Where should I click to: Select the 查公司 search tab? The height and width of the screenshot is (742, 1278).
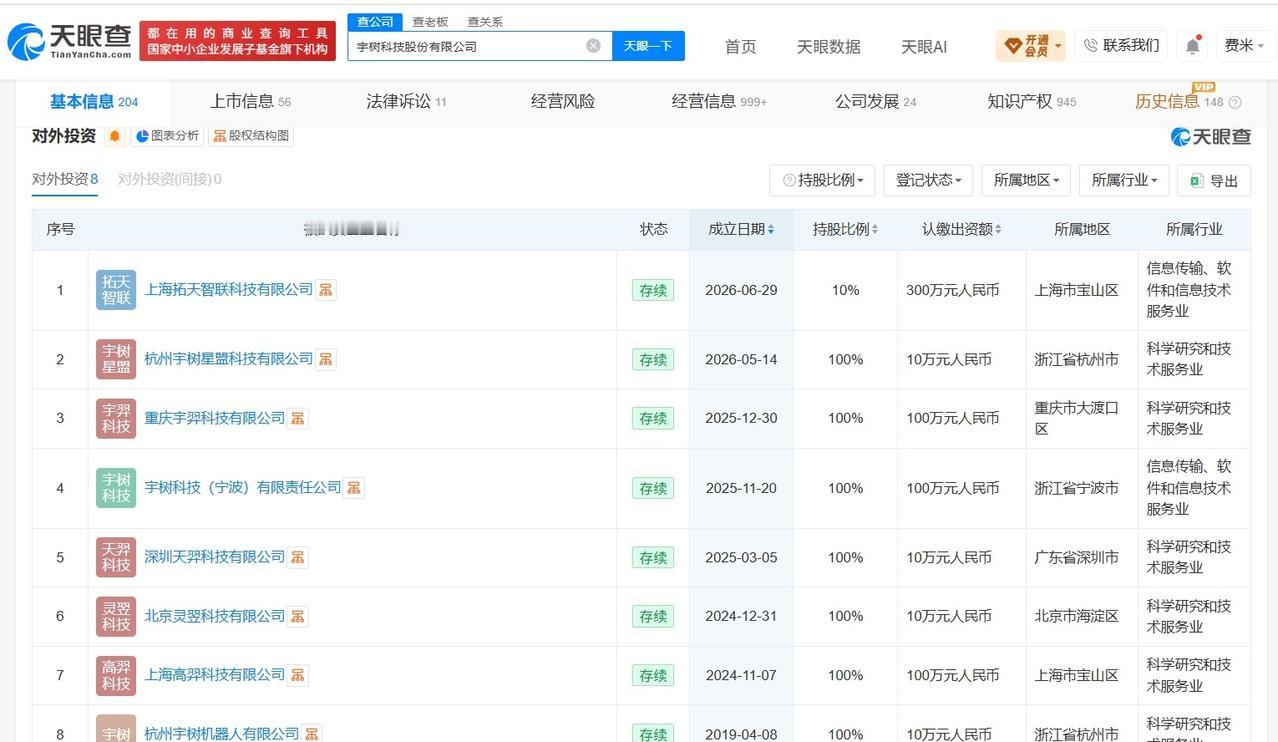coord(375,21)
